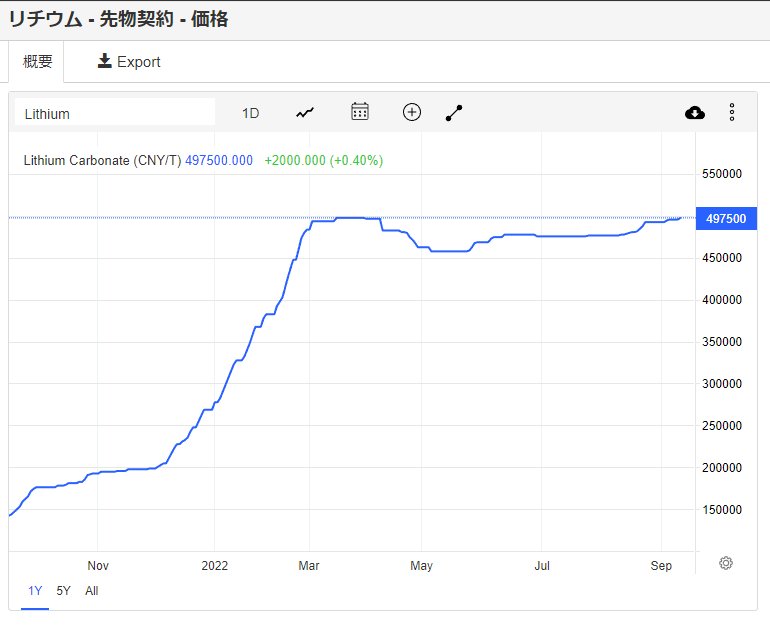
Task: Click the 400000 axis label
Action: pyautogui.click(x=722, y=300)
